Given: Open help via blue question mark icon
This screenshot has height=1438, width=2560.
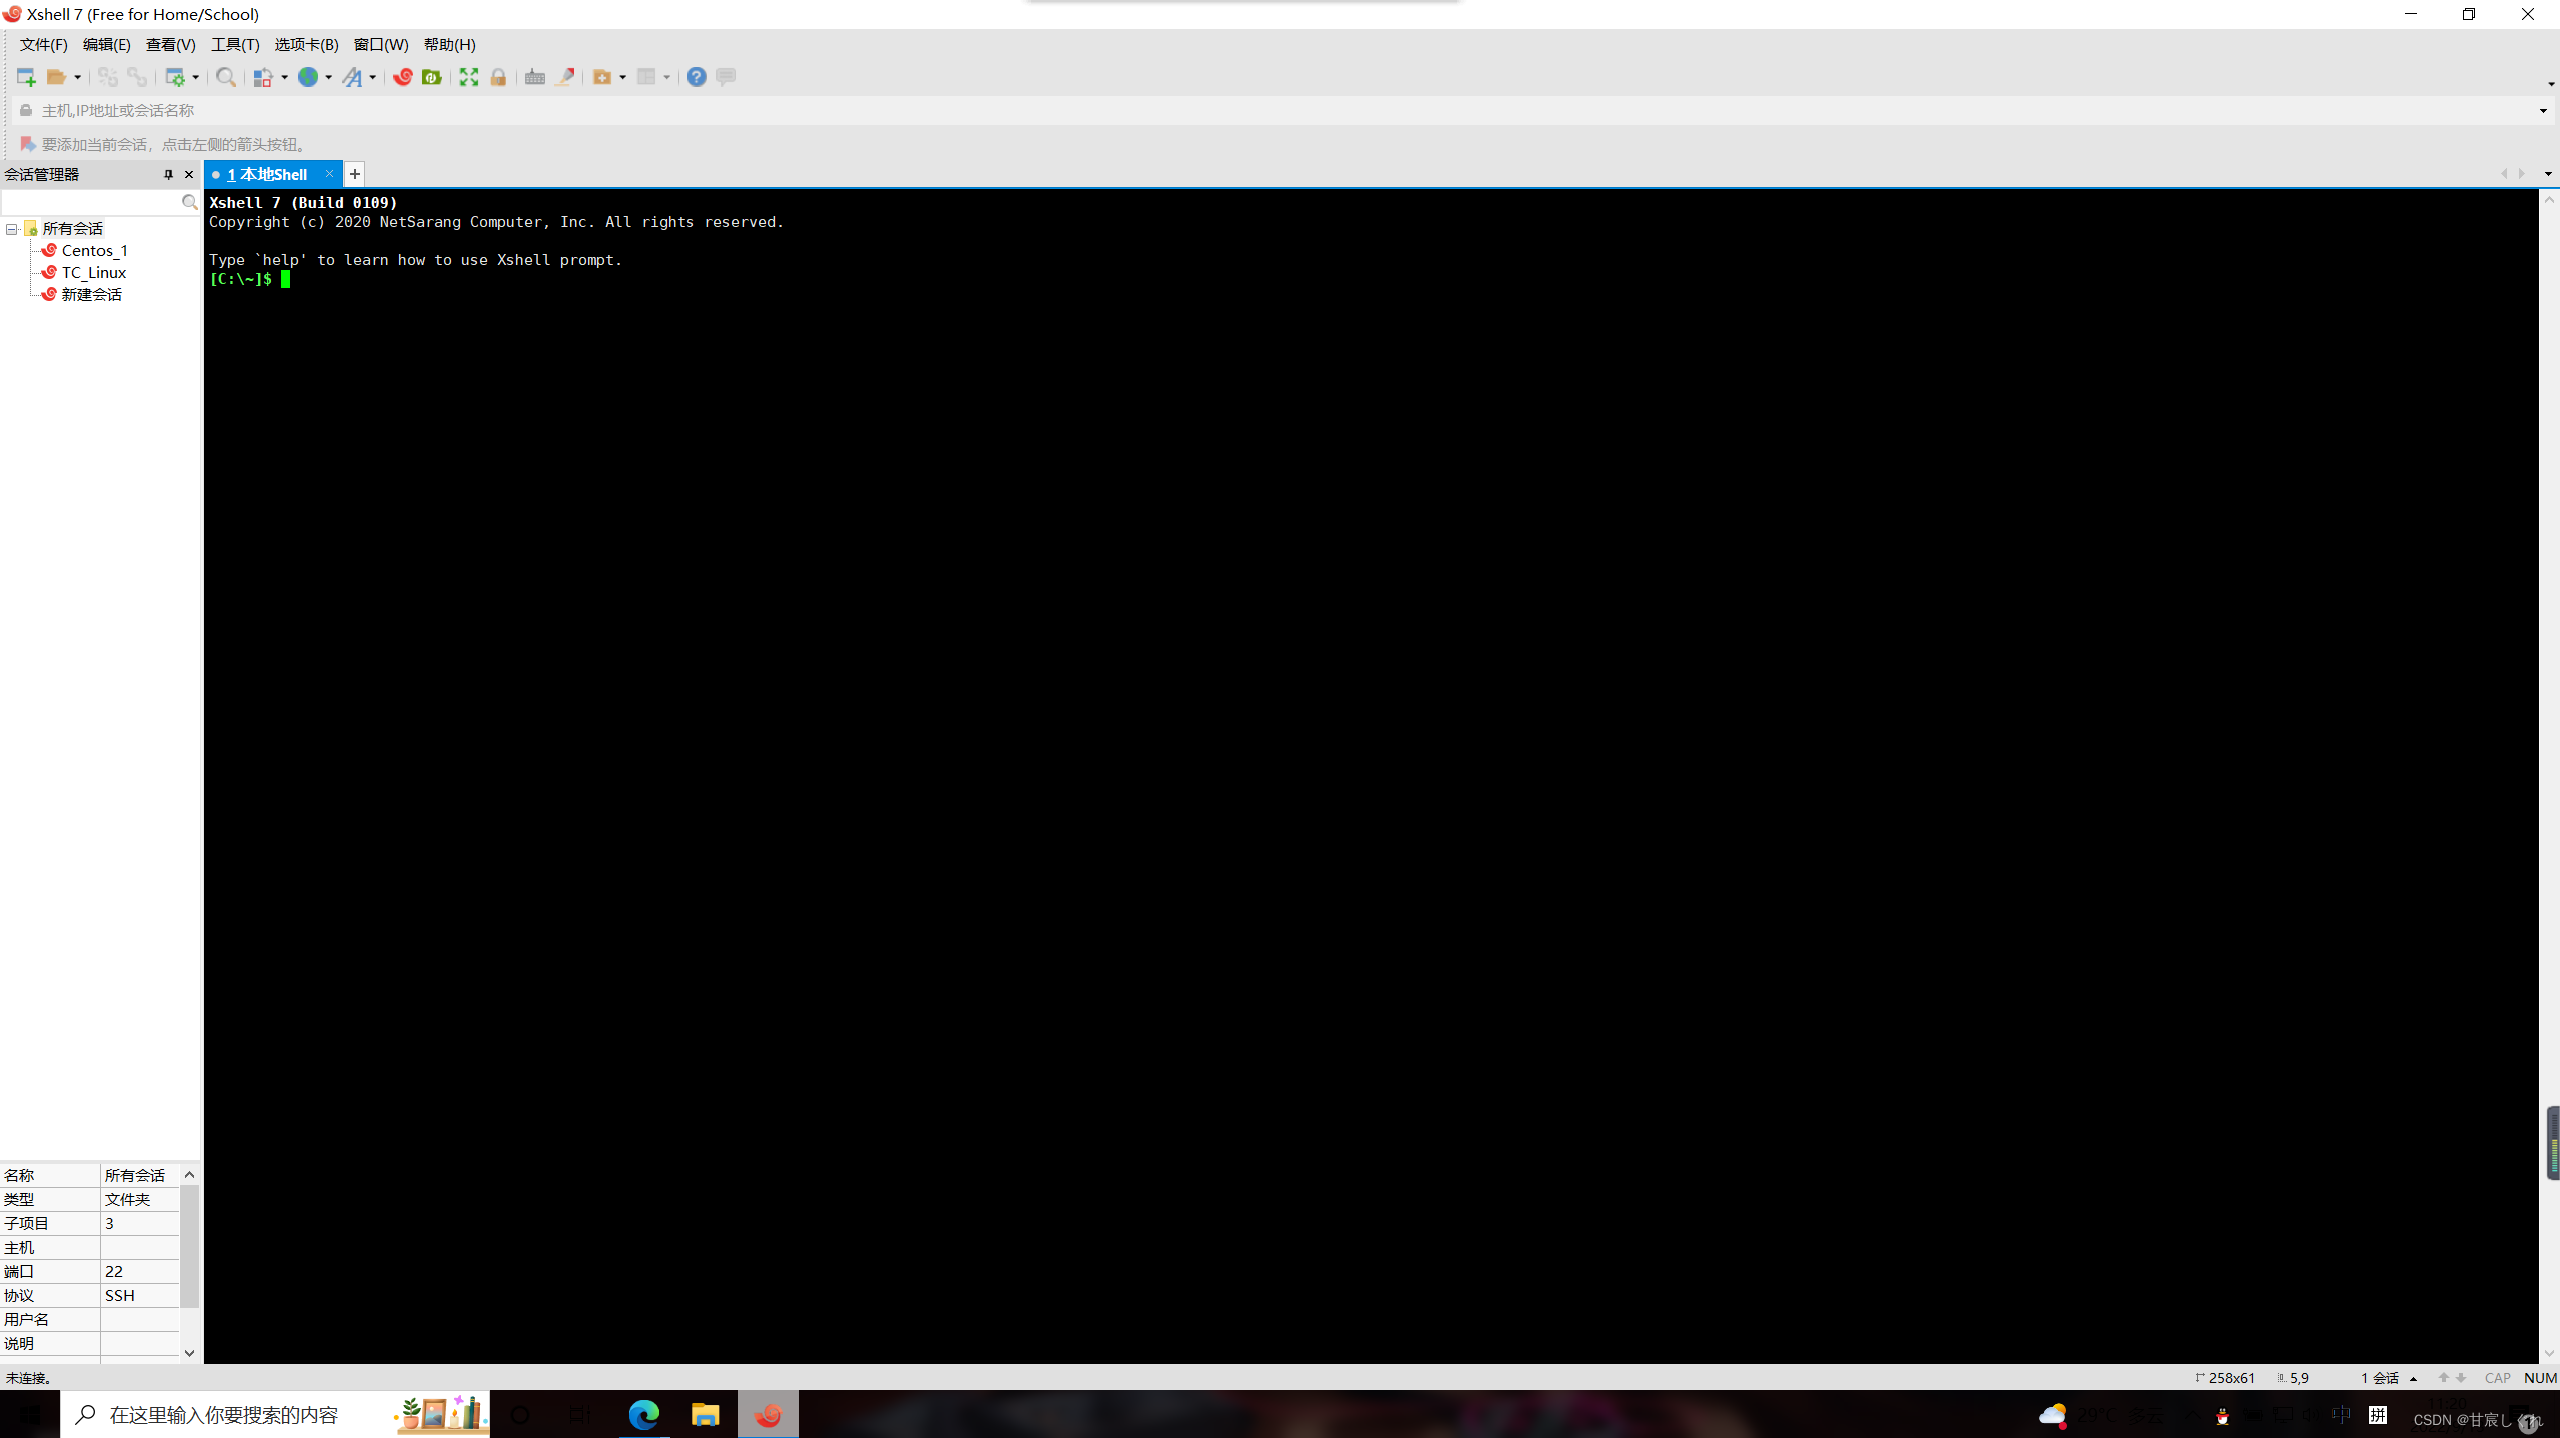Looking at the screenshot, I should point(697,77).
